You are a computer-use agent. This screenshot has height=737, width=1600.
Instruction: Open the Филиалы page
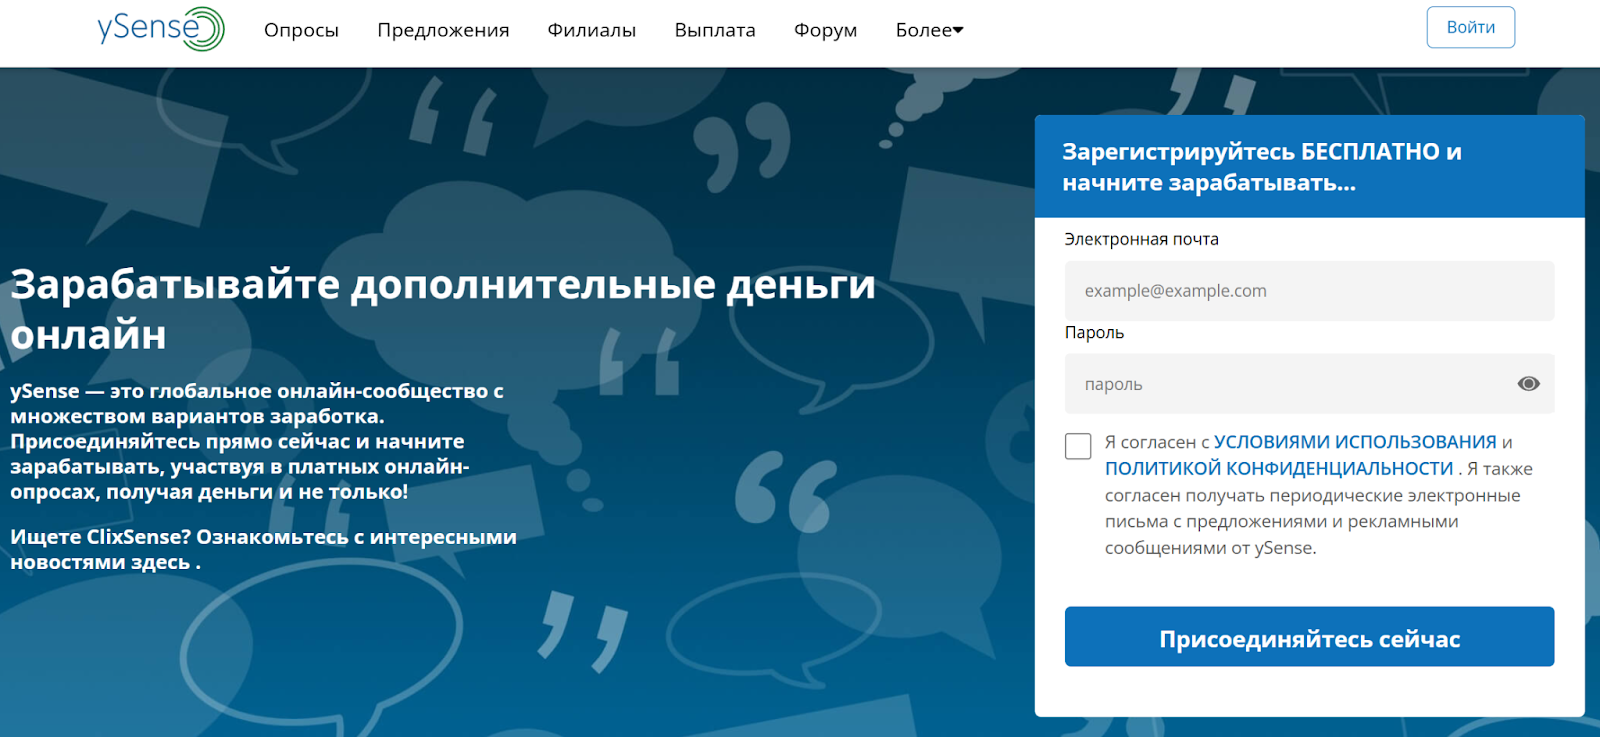click(x=592, y=30)
